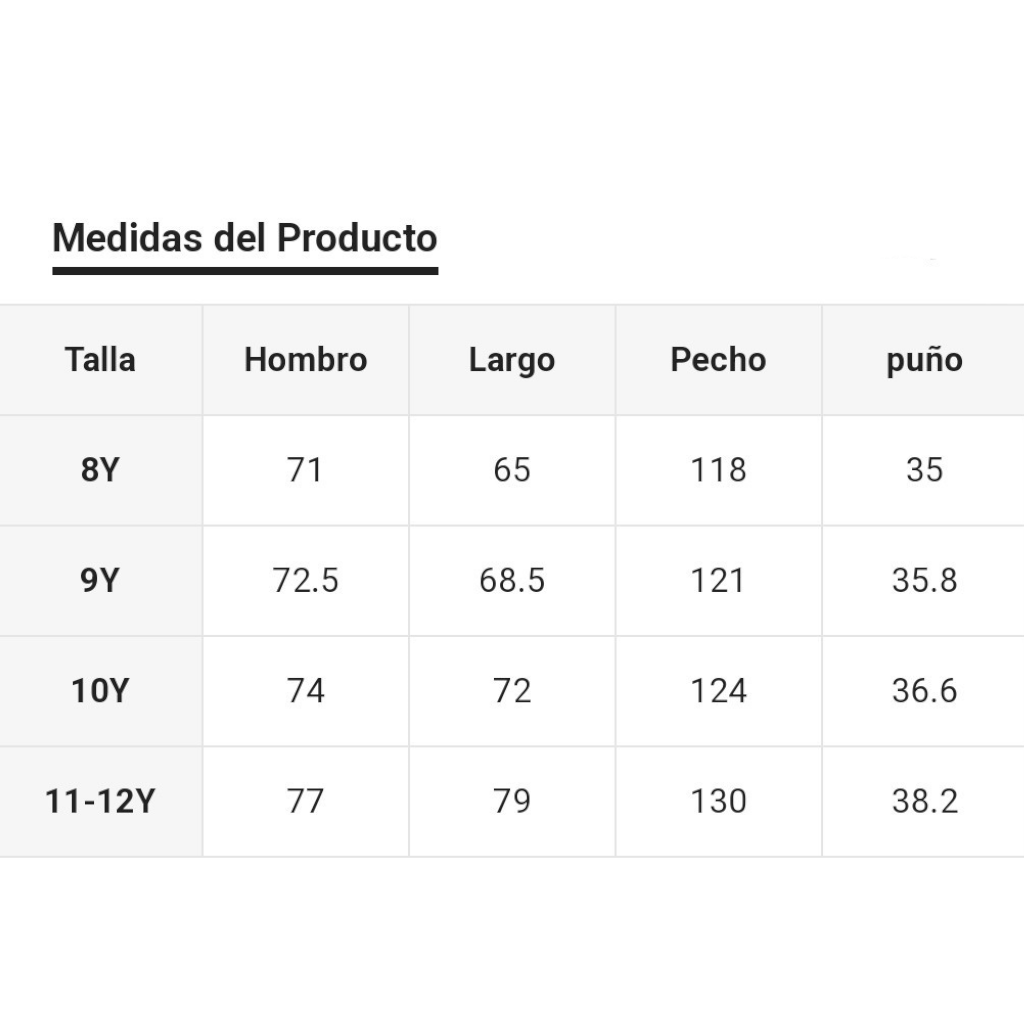This screenshot has width=1024, height=1024.
Task: Click Largo value 68.5 for 9Y
Action: point(512,581)
